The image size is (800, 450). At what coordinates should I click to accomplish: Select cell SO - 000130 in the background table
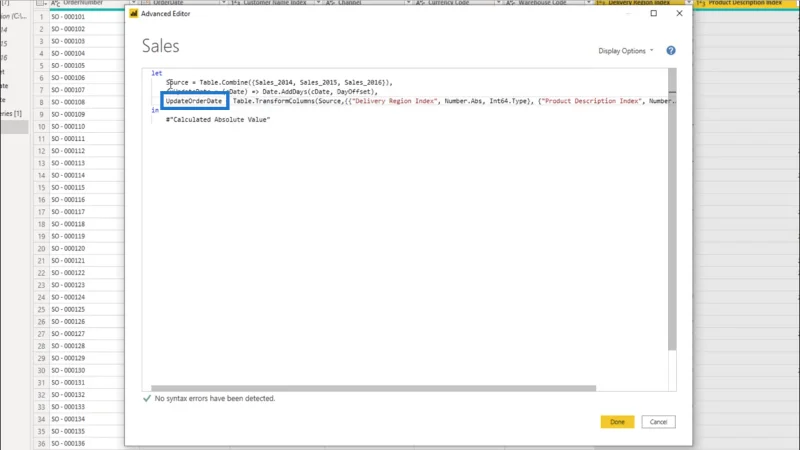click(x=87, y=370)
